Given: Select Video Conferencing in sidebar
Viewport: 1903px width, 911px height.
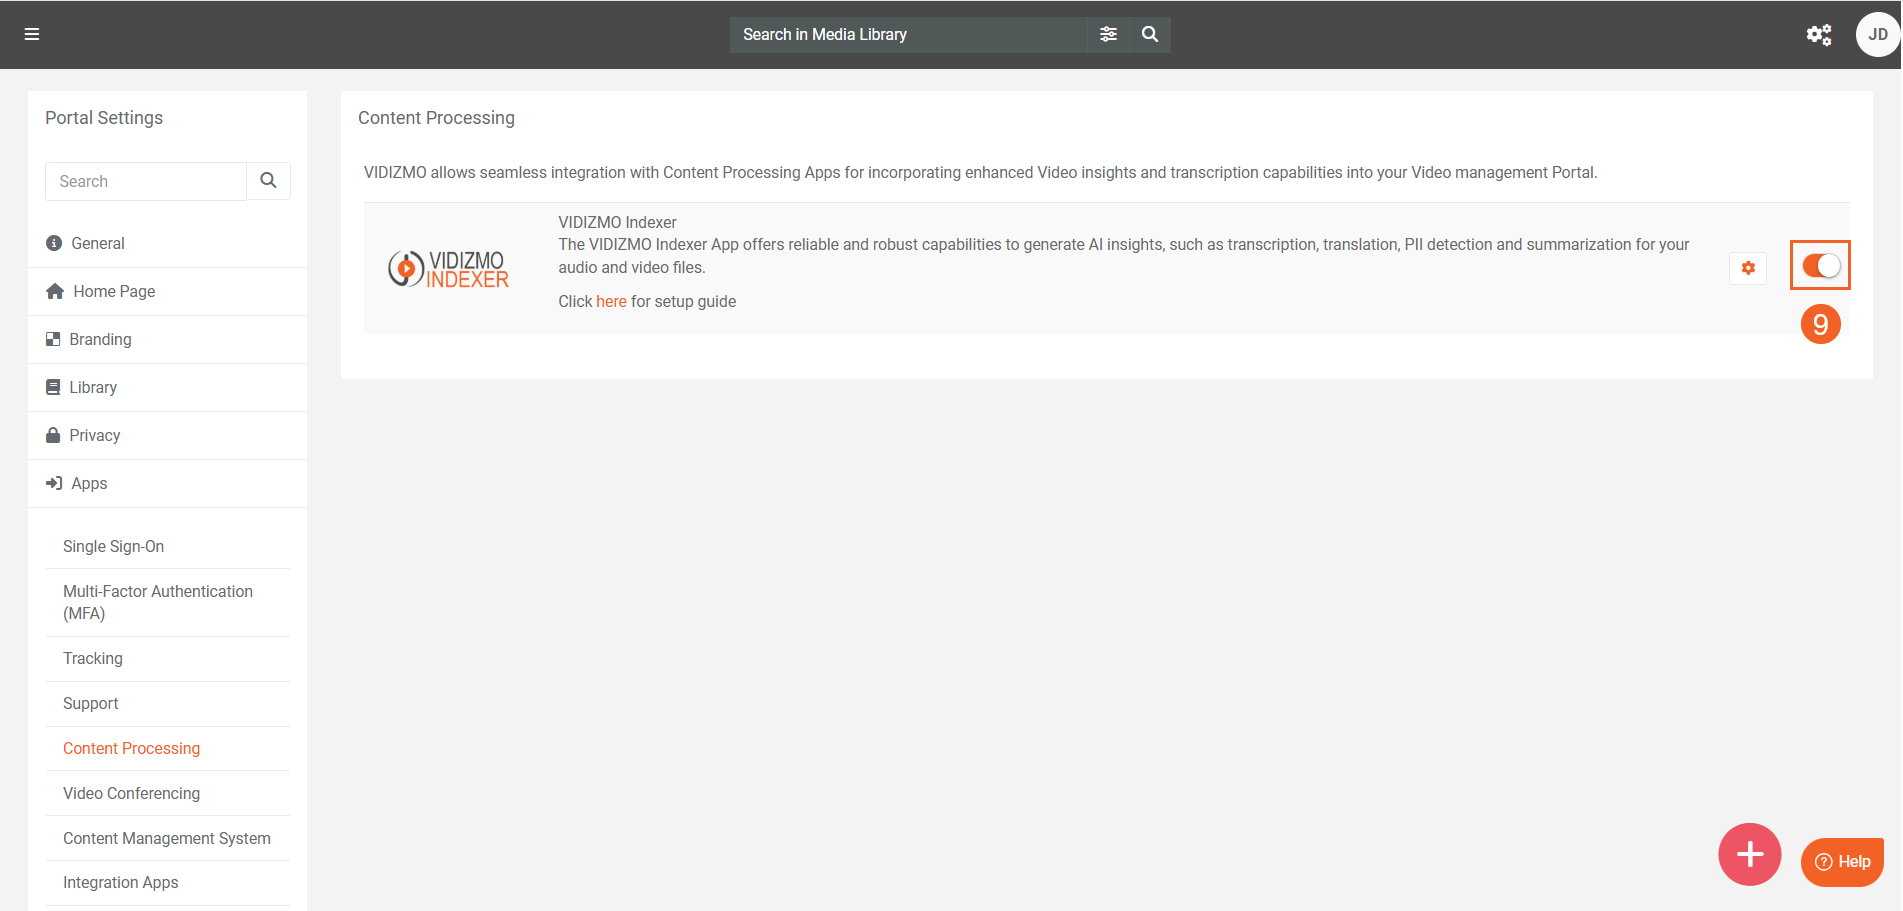Looking at the screenshot, I should click(131, 794).
